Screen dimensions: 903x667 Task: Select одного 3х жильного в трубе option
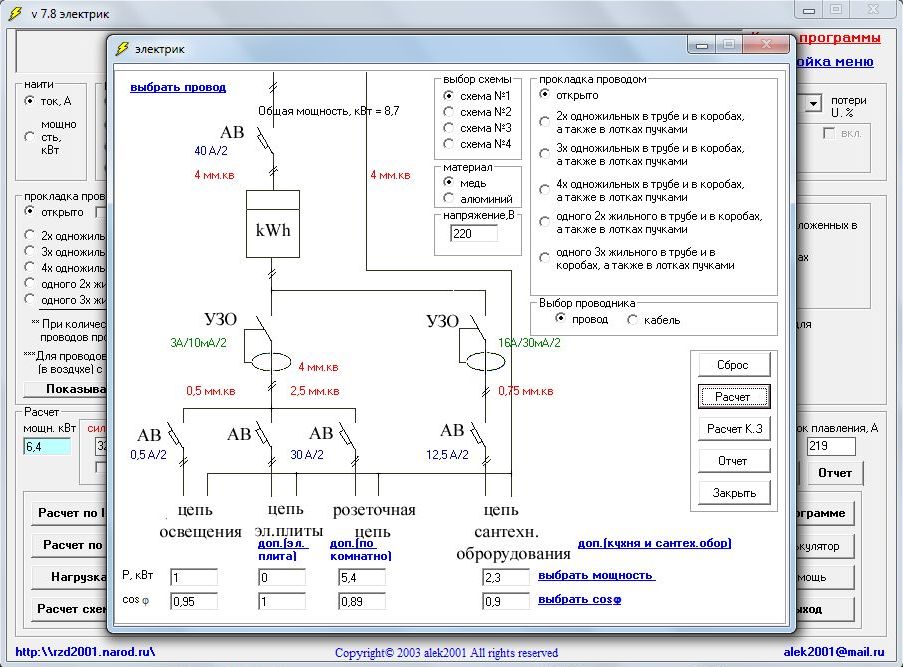point(545,259)
